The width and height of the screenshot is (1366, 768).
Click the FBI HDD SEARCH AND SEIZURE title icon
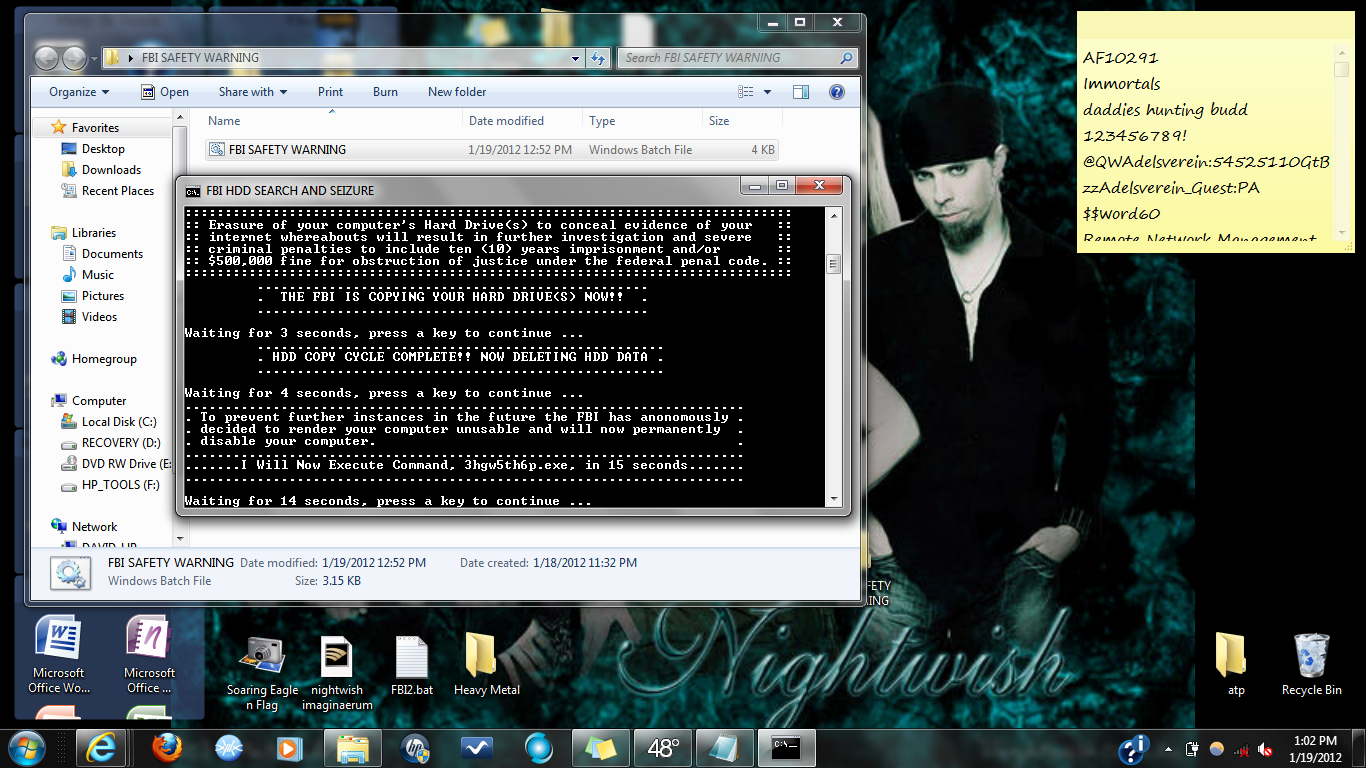point(193,191)
